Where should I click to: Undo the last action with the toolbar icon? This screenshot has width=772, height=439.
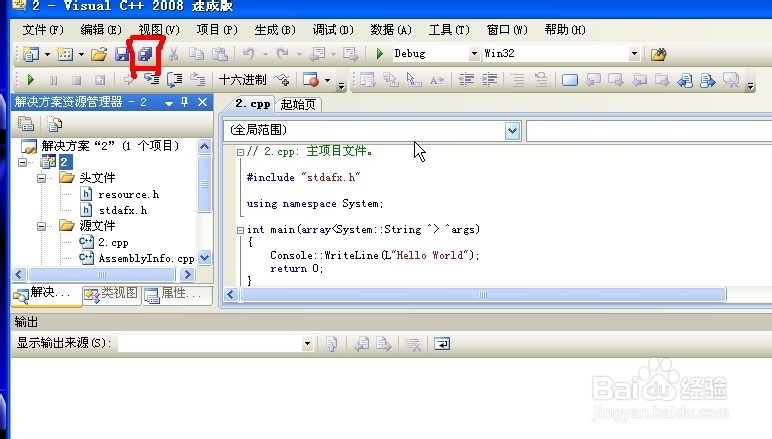click(249, 54)
